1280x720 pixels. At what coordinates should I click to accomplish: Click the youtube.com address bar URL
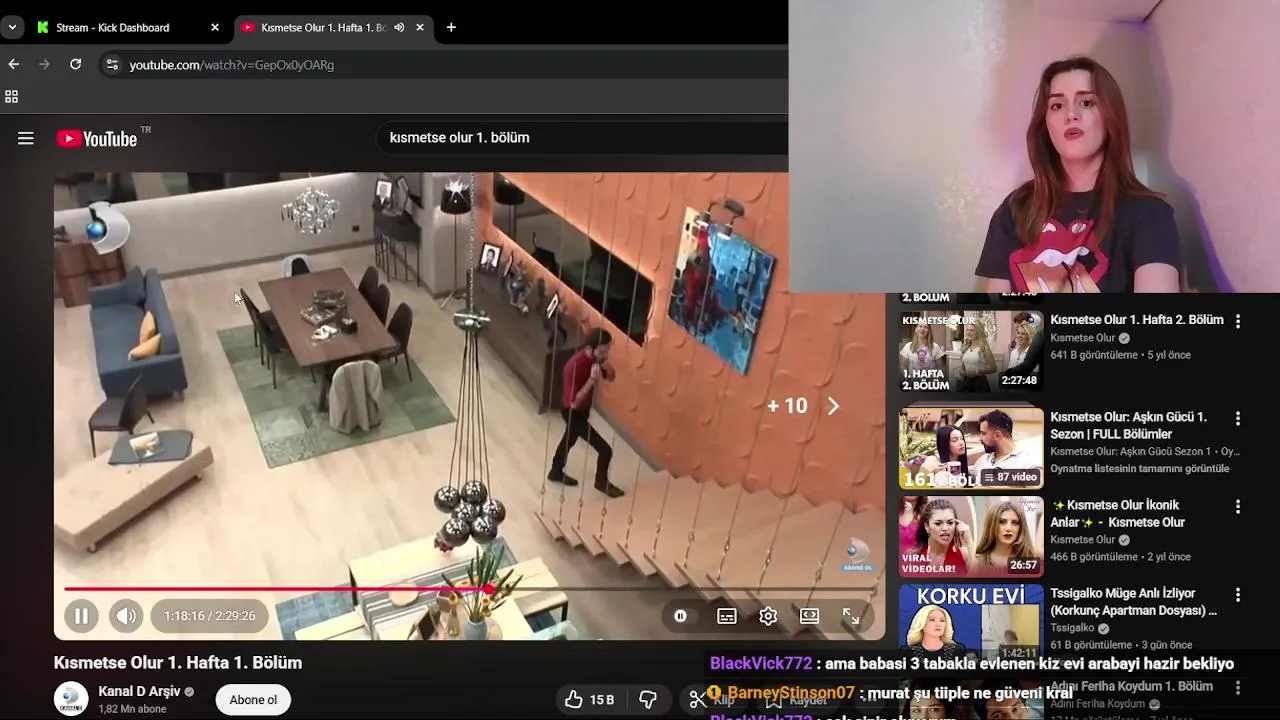click(x=232, y=65)
